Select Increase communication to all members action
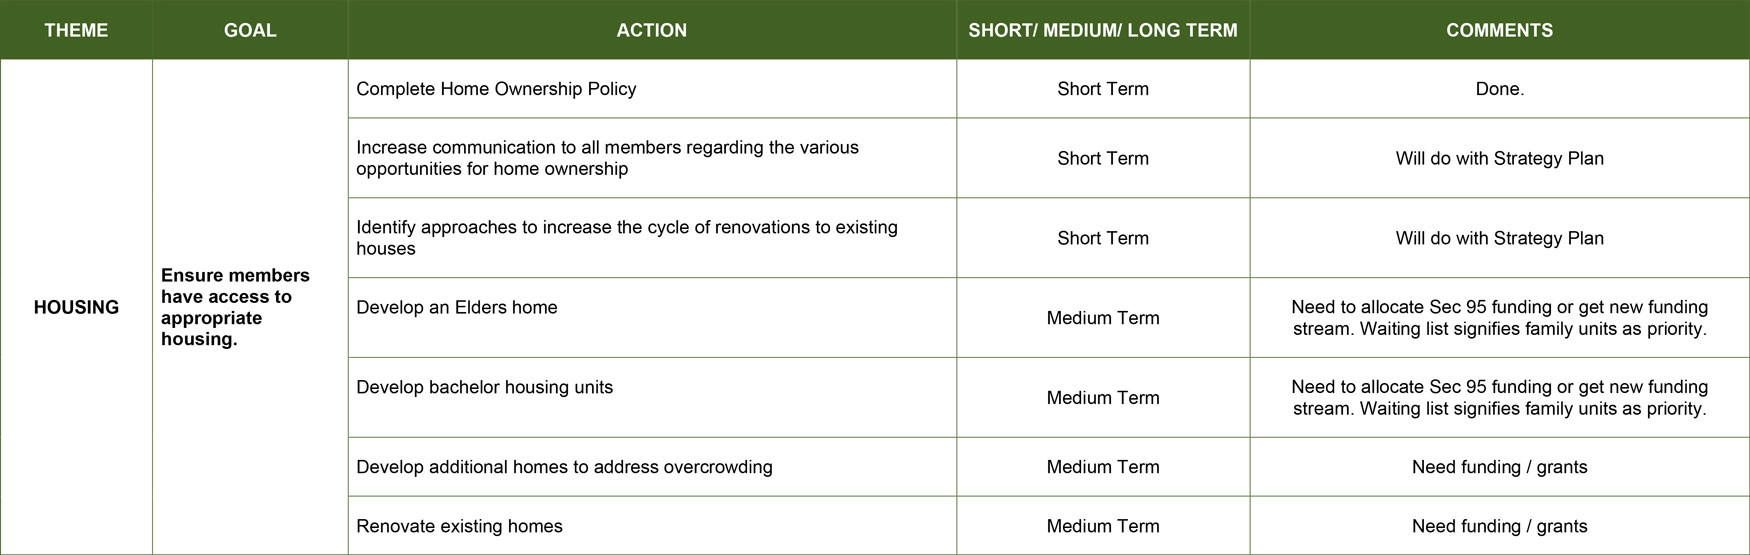This screenshot has width=1750, height=555. (x=607, y=158)
